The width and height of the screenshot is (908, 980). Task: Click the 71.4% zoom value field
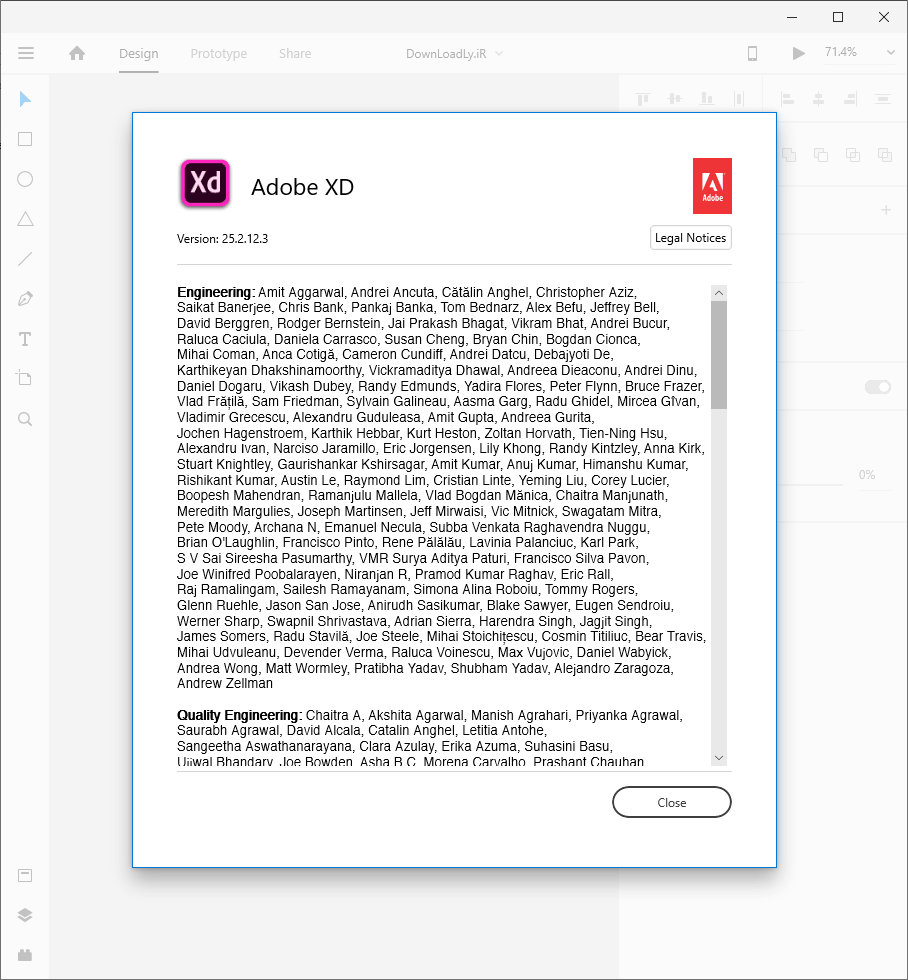841,52
